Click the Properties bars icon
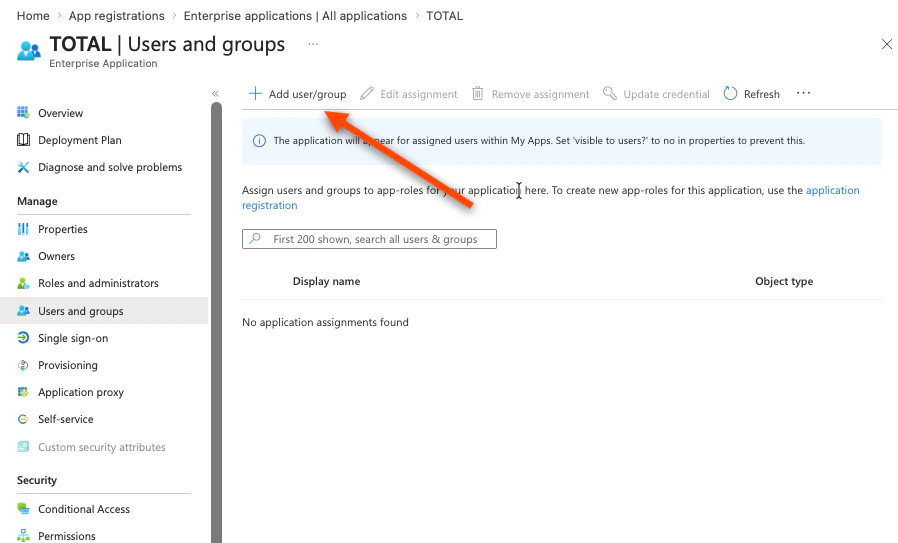Viewport: 898px width, 543px height. click(x=23, y=229)
